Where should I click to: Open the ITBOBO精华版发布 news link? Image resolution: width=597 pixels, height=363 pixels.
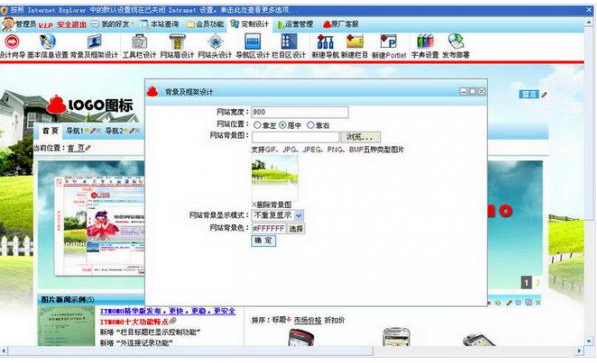168,311
